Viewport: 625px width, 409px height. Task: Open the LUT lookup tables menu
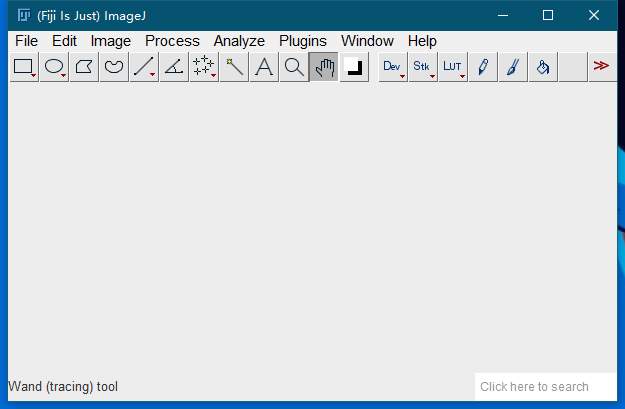tap(453, 67)
